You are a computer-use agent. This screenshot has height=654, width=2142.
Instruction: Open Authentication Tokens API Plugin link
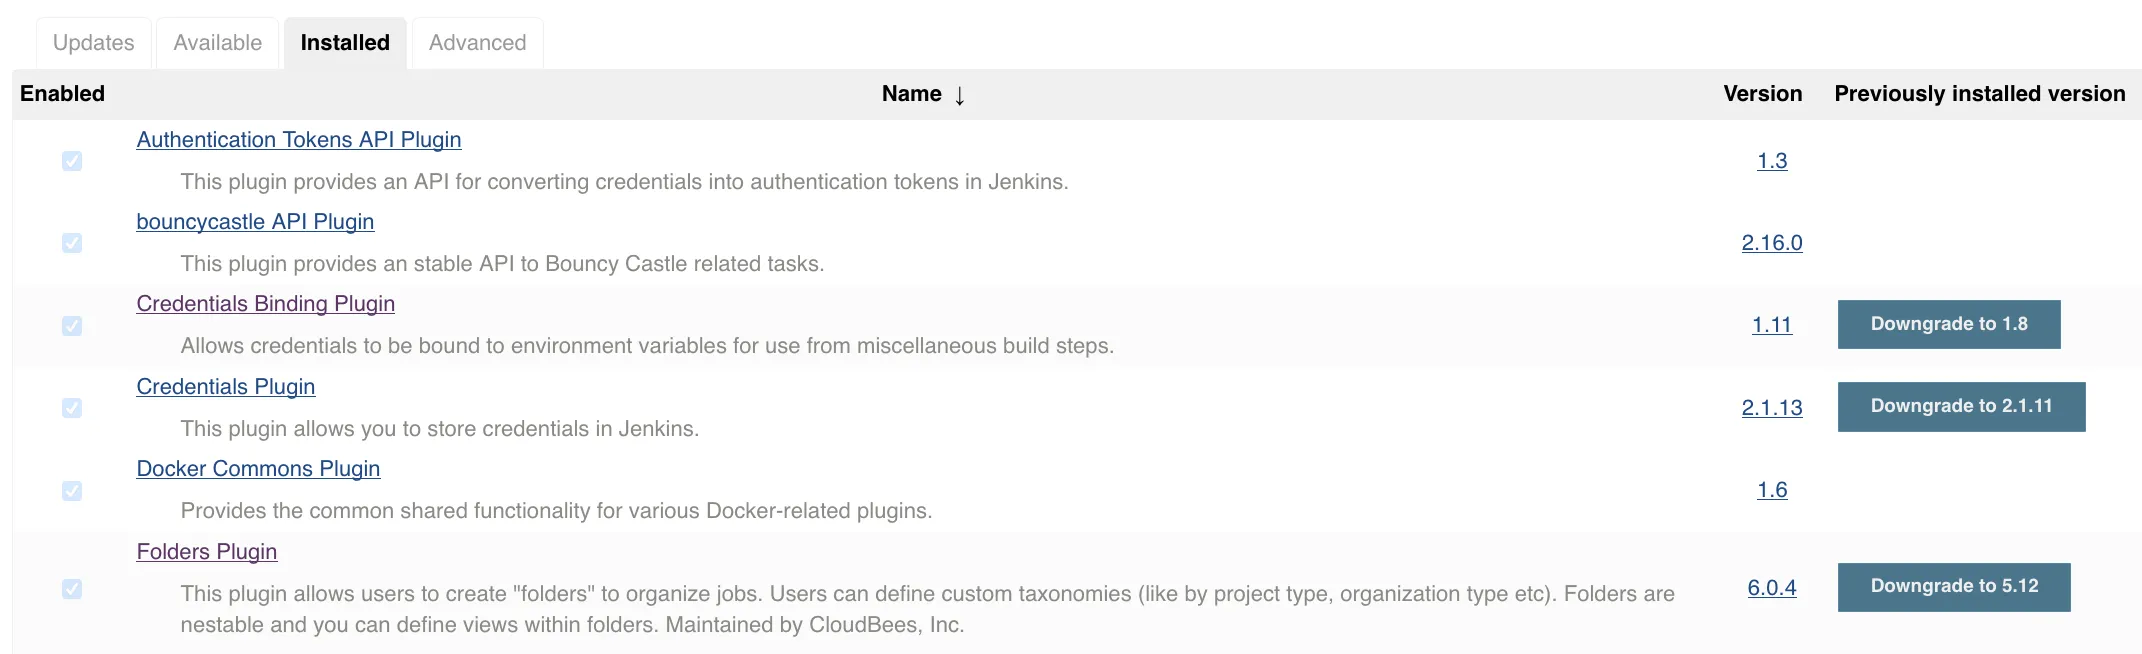point(298,140)
